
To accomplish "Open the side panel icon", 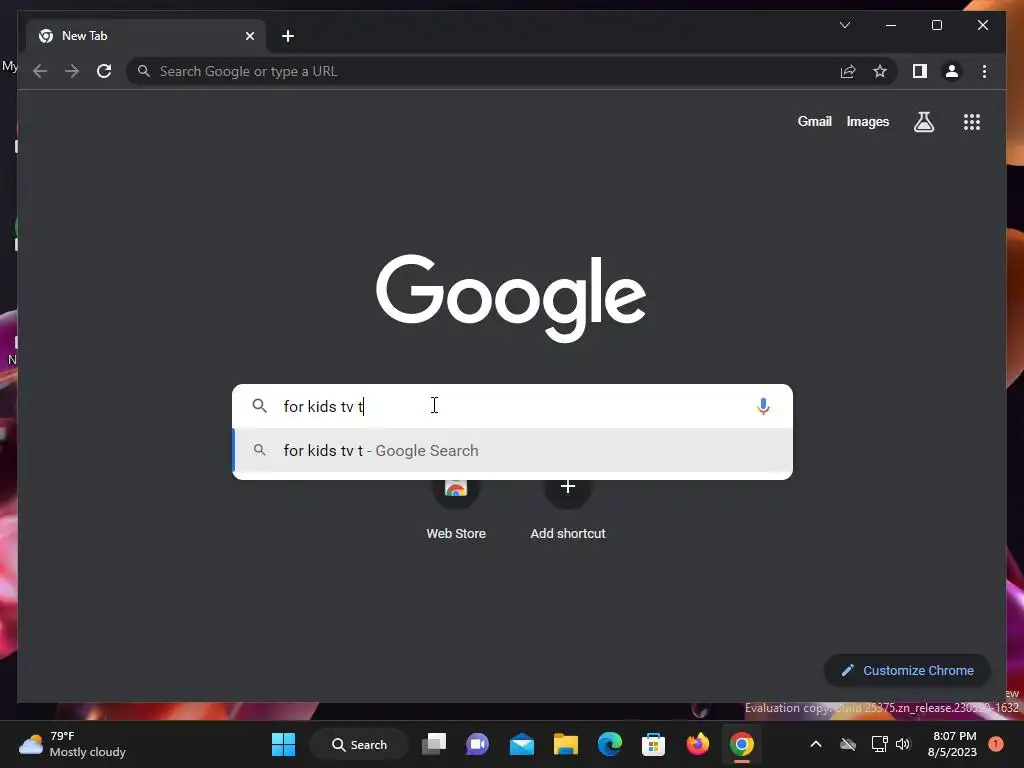I will coord(920,71).
